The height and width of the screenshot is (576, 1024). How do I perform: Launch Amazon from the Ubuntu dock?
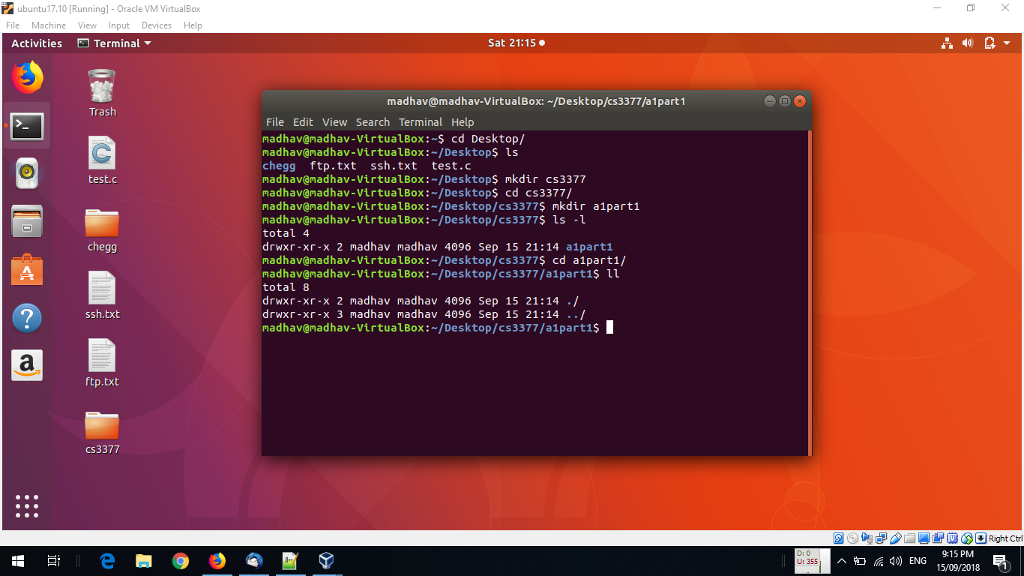[27, 365]
